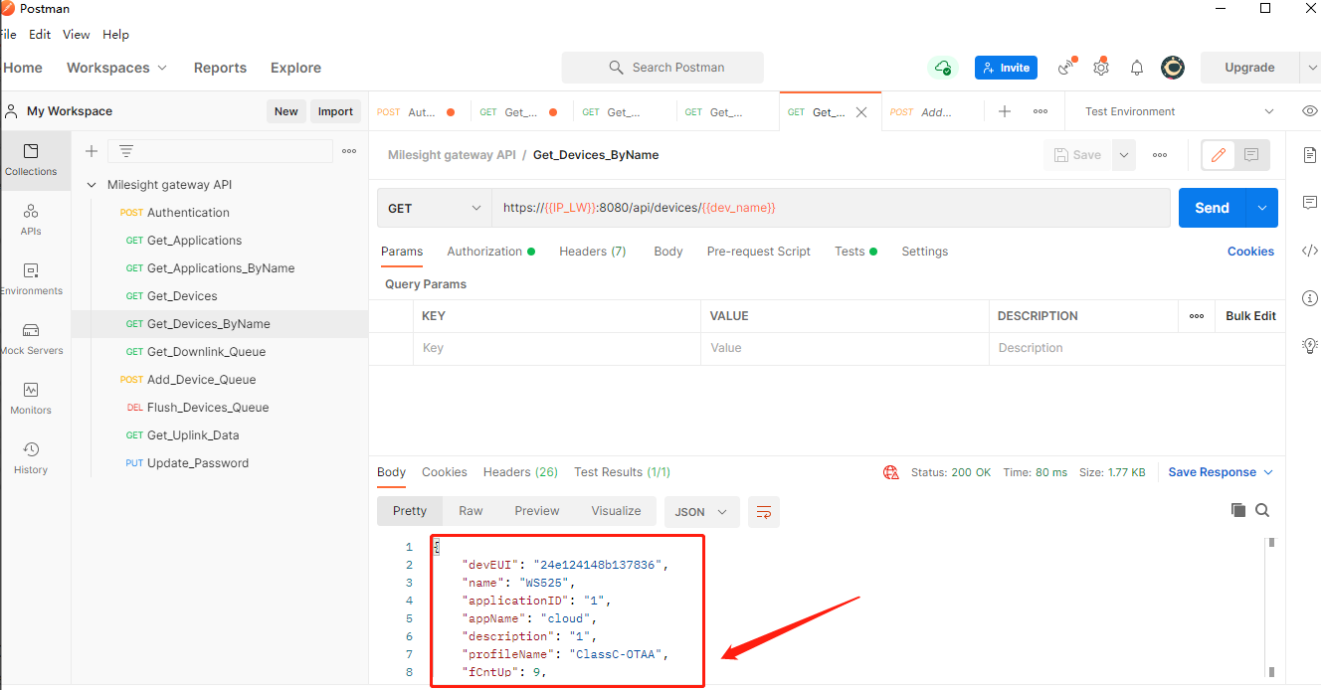Screen dimensions: 1321x690
Task: Open the lightbulb related collections icon
Action: [x=1310, y=346]
